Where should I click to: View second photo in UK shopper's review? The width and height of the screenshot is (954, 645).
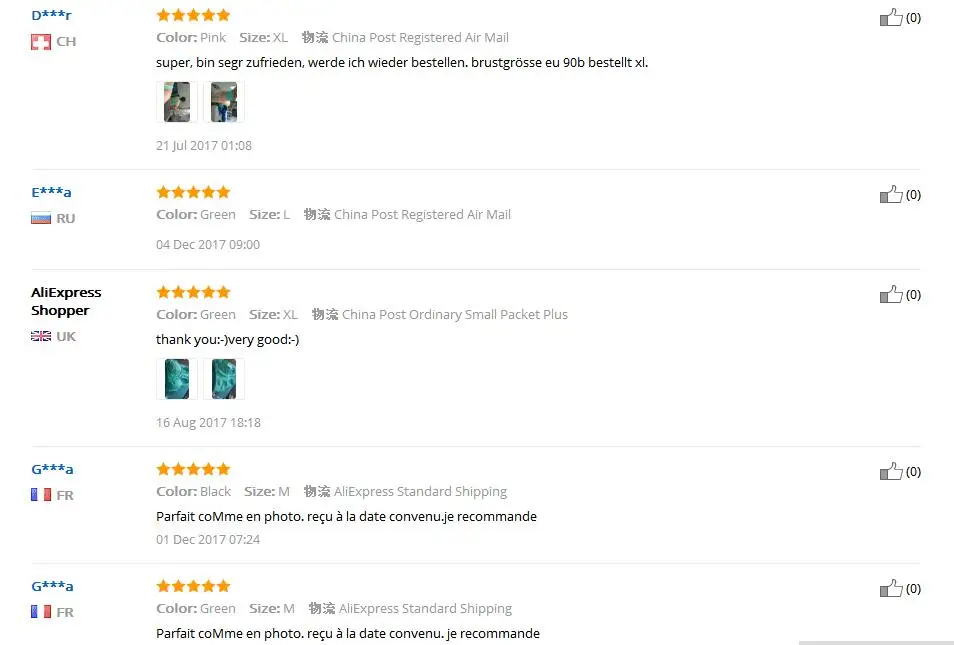coord(224,379)
